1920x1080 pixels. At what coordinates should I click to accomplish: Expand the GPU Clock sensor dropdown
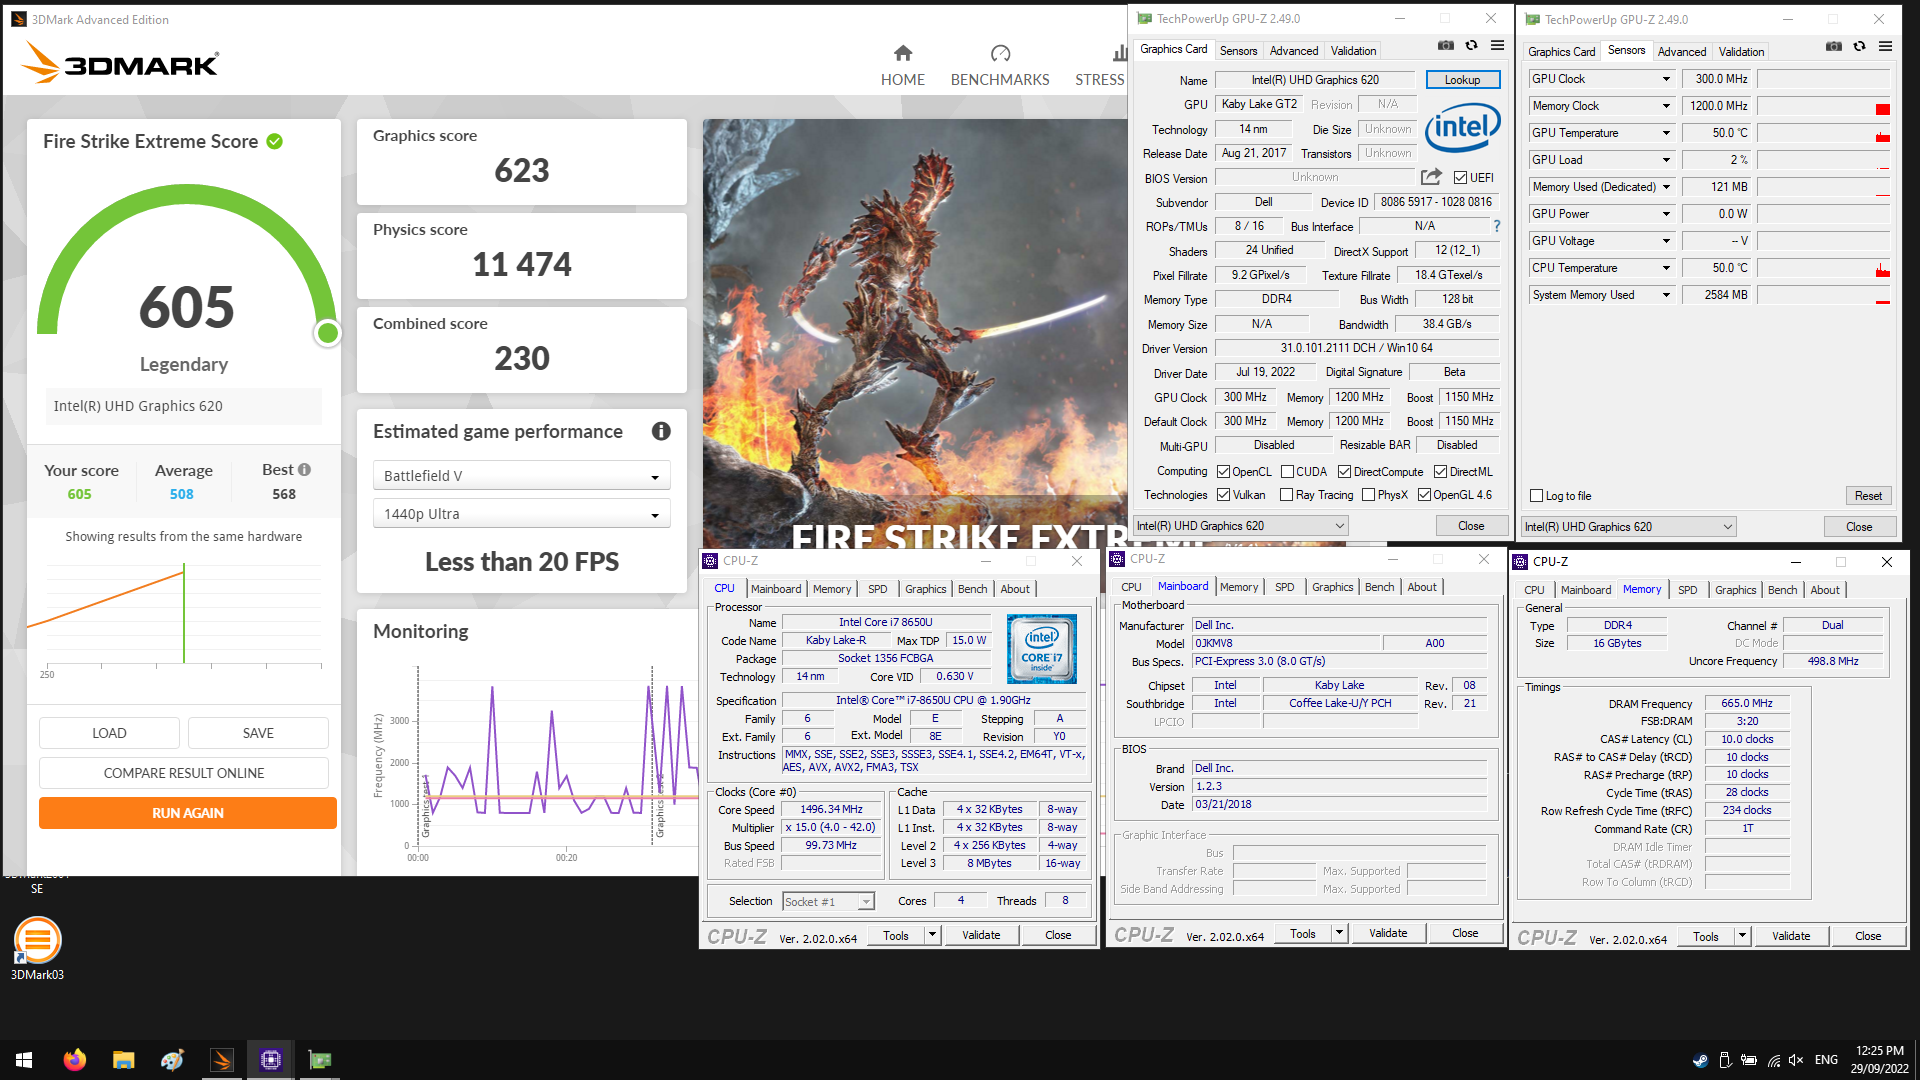[1666, 79]
